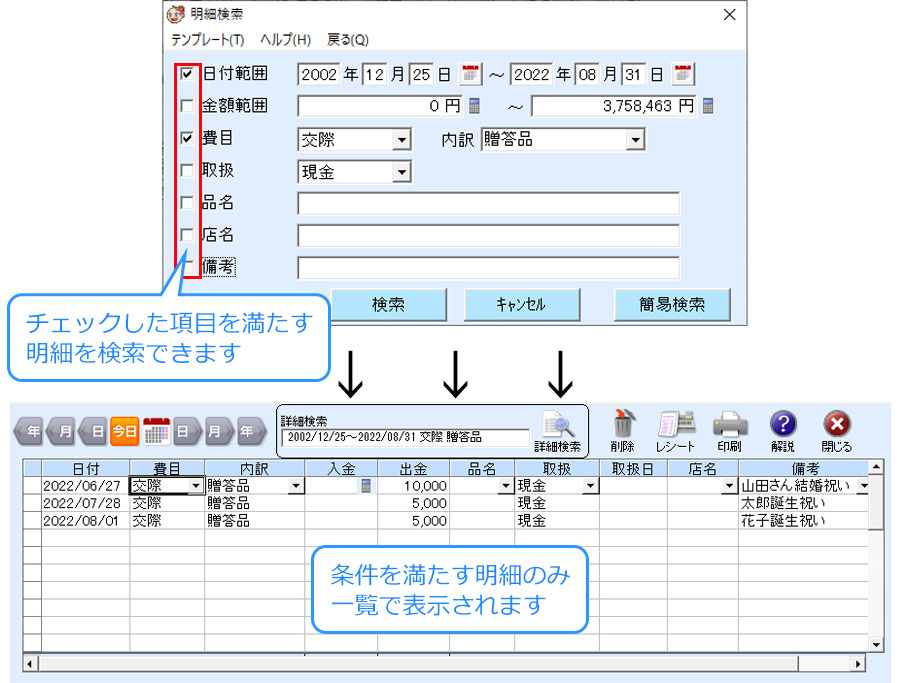900x683 pixels.
Task: Click the end month field 08
Action: 587,75
